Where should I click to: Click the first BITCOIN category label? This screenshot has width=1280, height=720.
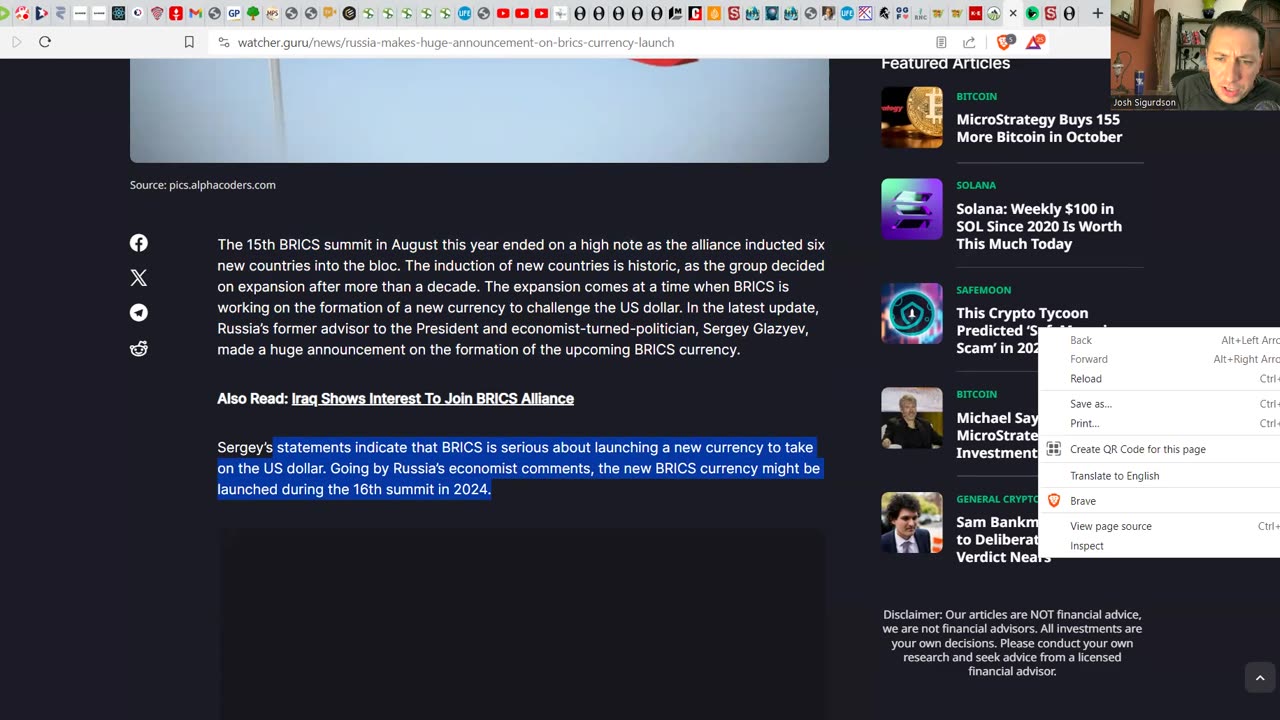976,96
